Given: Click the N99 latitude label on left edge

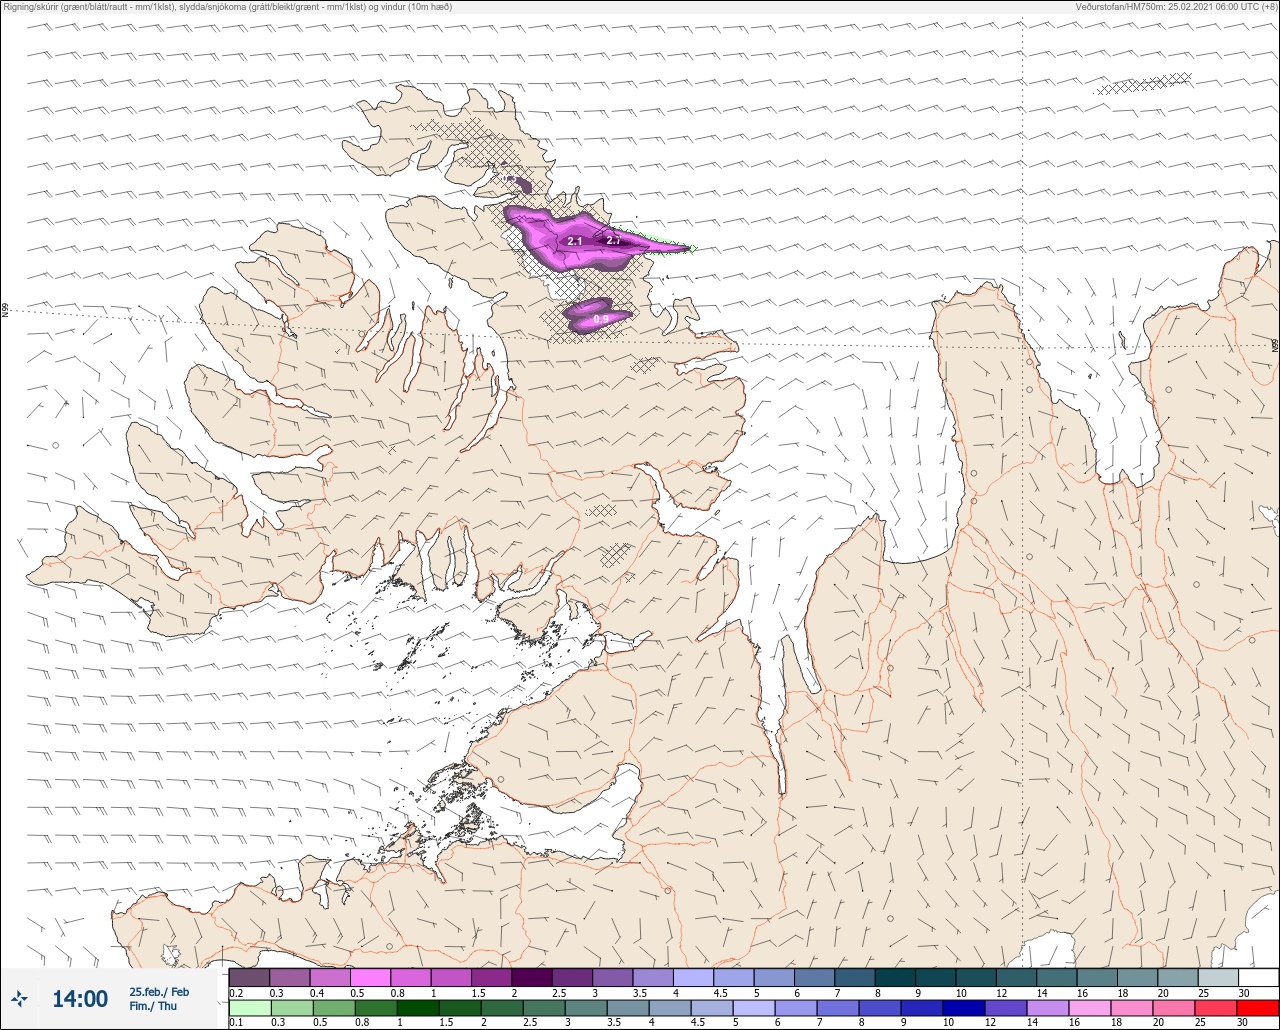Looking at the screenshot, I should point(5,311).
